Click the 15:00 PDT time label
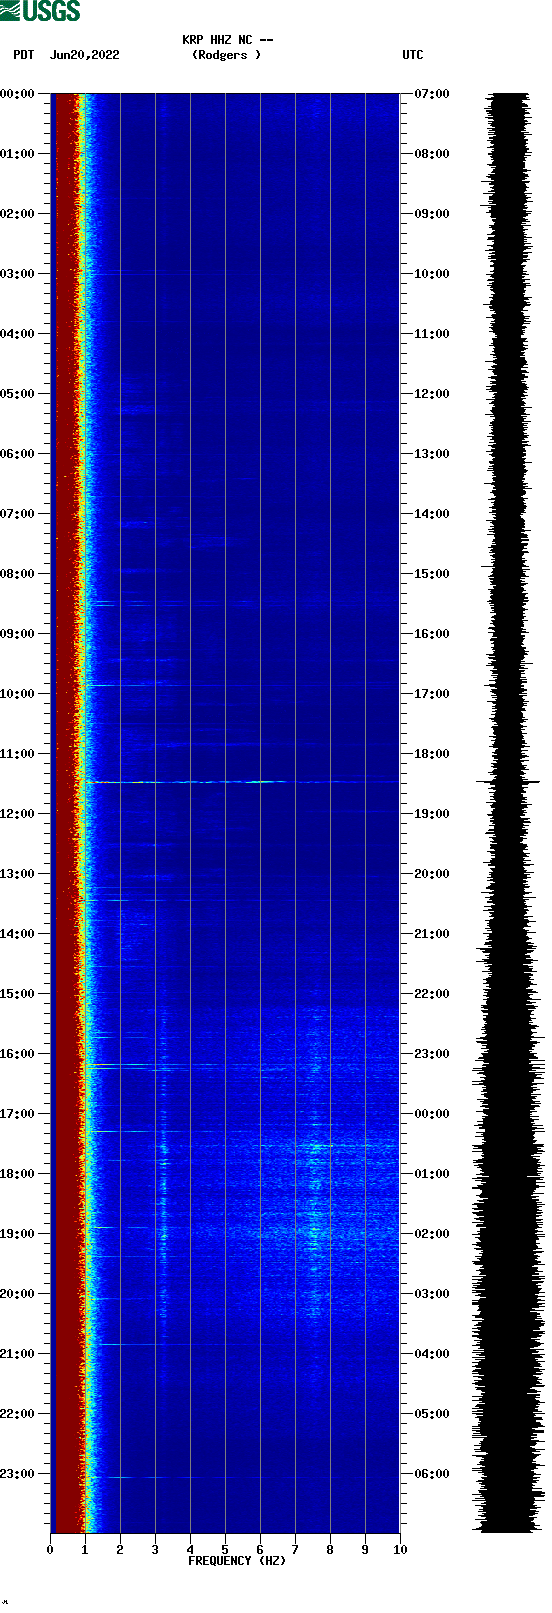Image resolution: width=552 pixels, height=1613 pixels. [18, 994]
